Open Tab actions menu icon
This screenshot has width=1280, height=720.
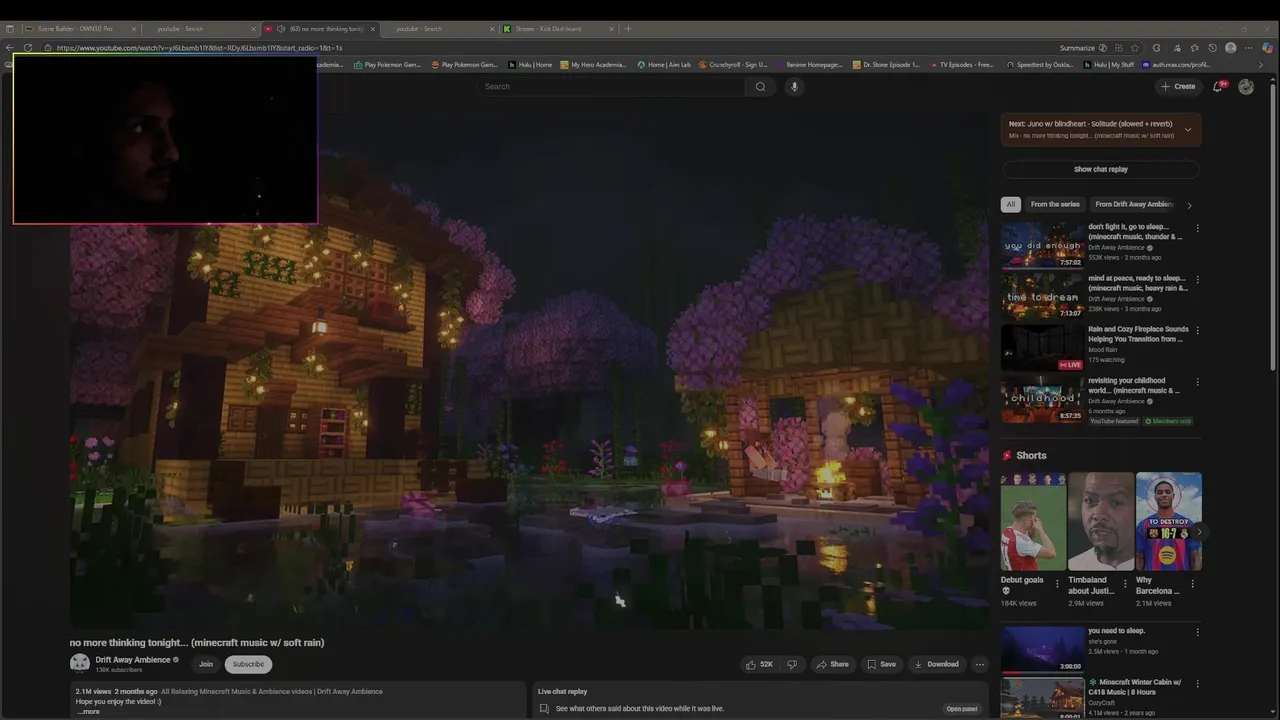10,29
